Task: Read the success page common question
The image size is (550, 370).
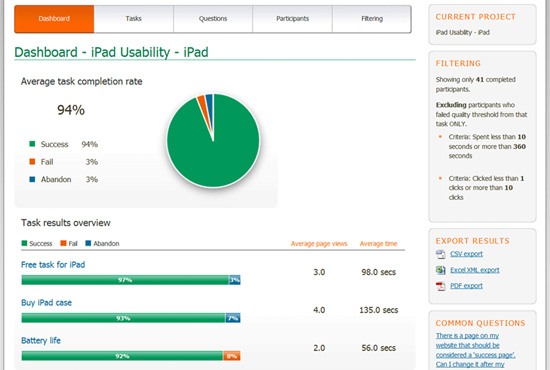Action: [x=475, y=350]
